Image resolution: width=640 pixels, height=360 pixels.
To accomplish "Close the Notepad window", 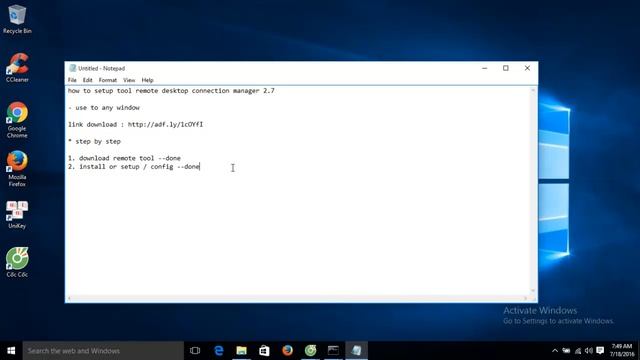I will pos(527,68).
